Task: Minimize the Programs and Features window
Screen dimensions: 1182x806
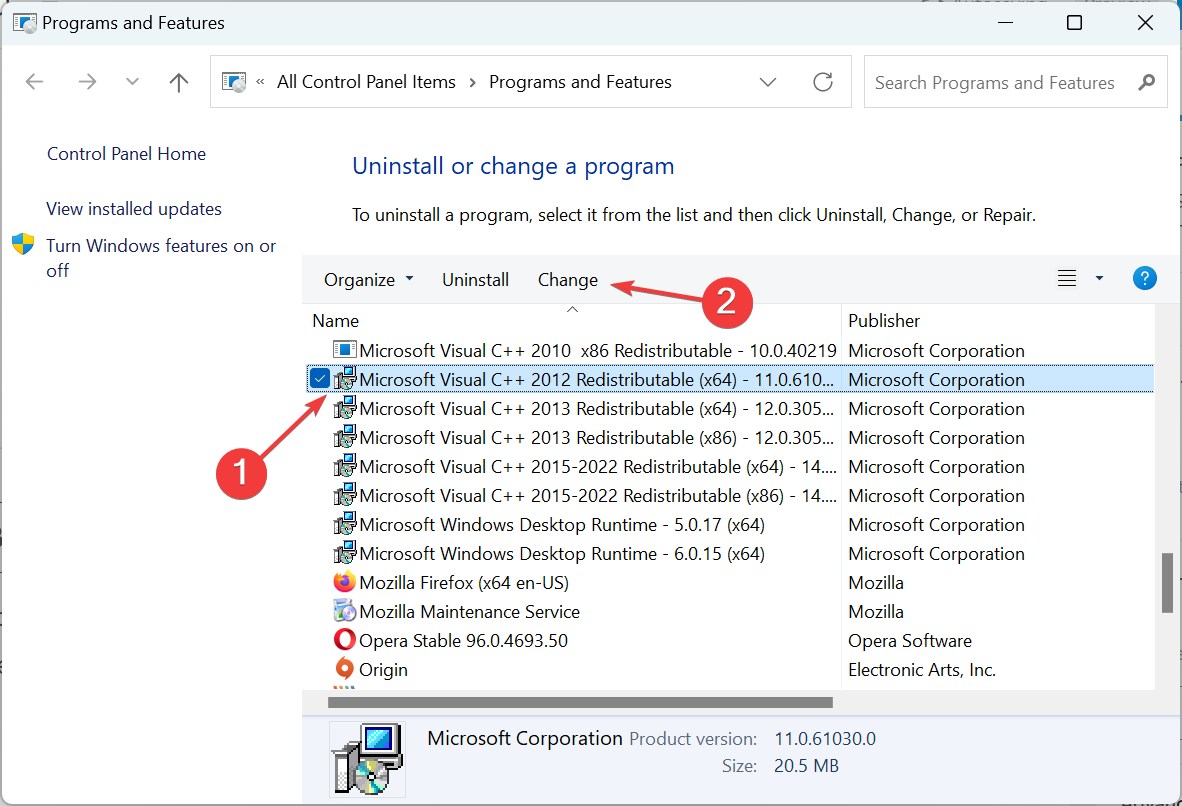Action: pos(1005,23)
